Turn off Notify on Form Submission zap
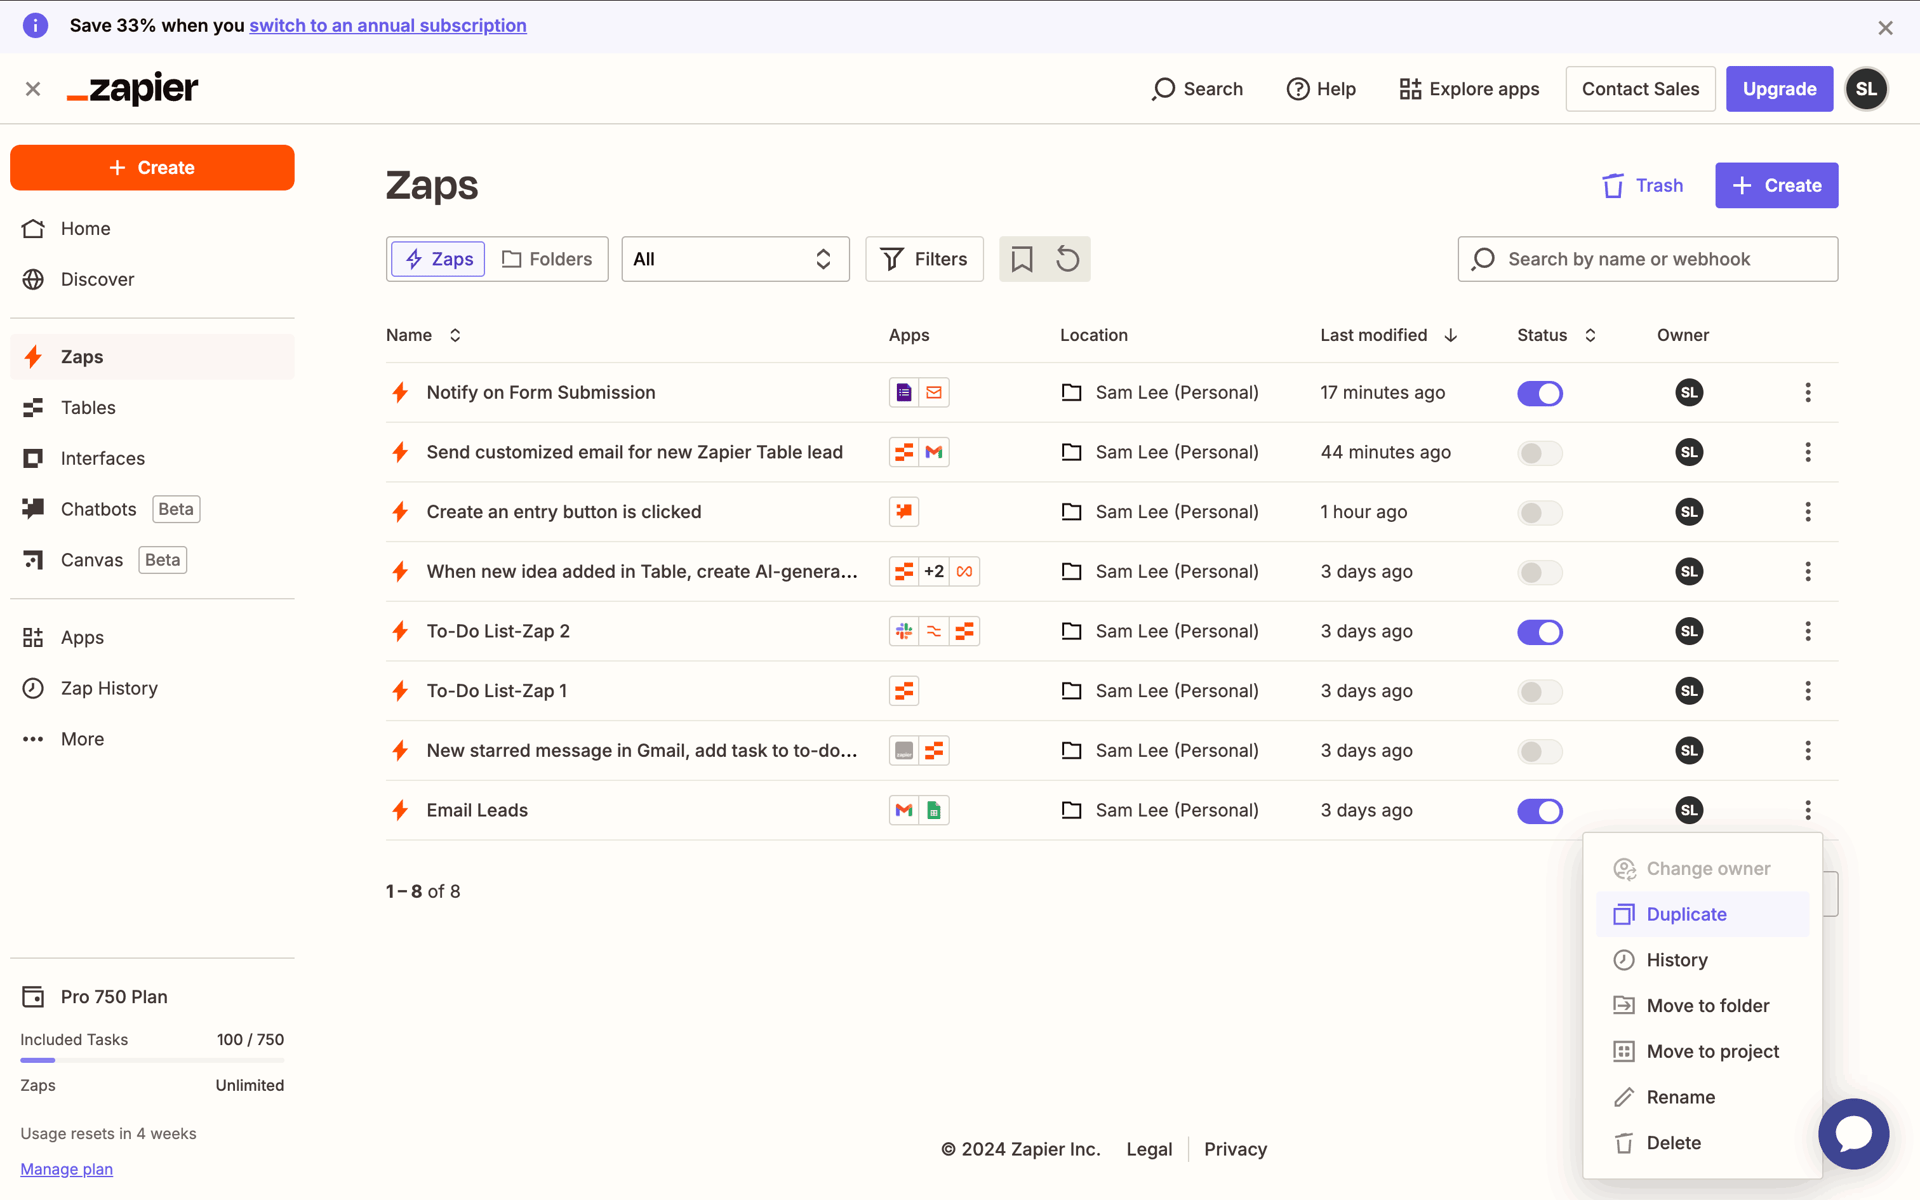1920x1200 pixels. click(1540, 393)
